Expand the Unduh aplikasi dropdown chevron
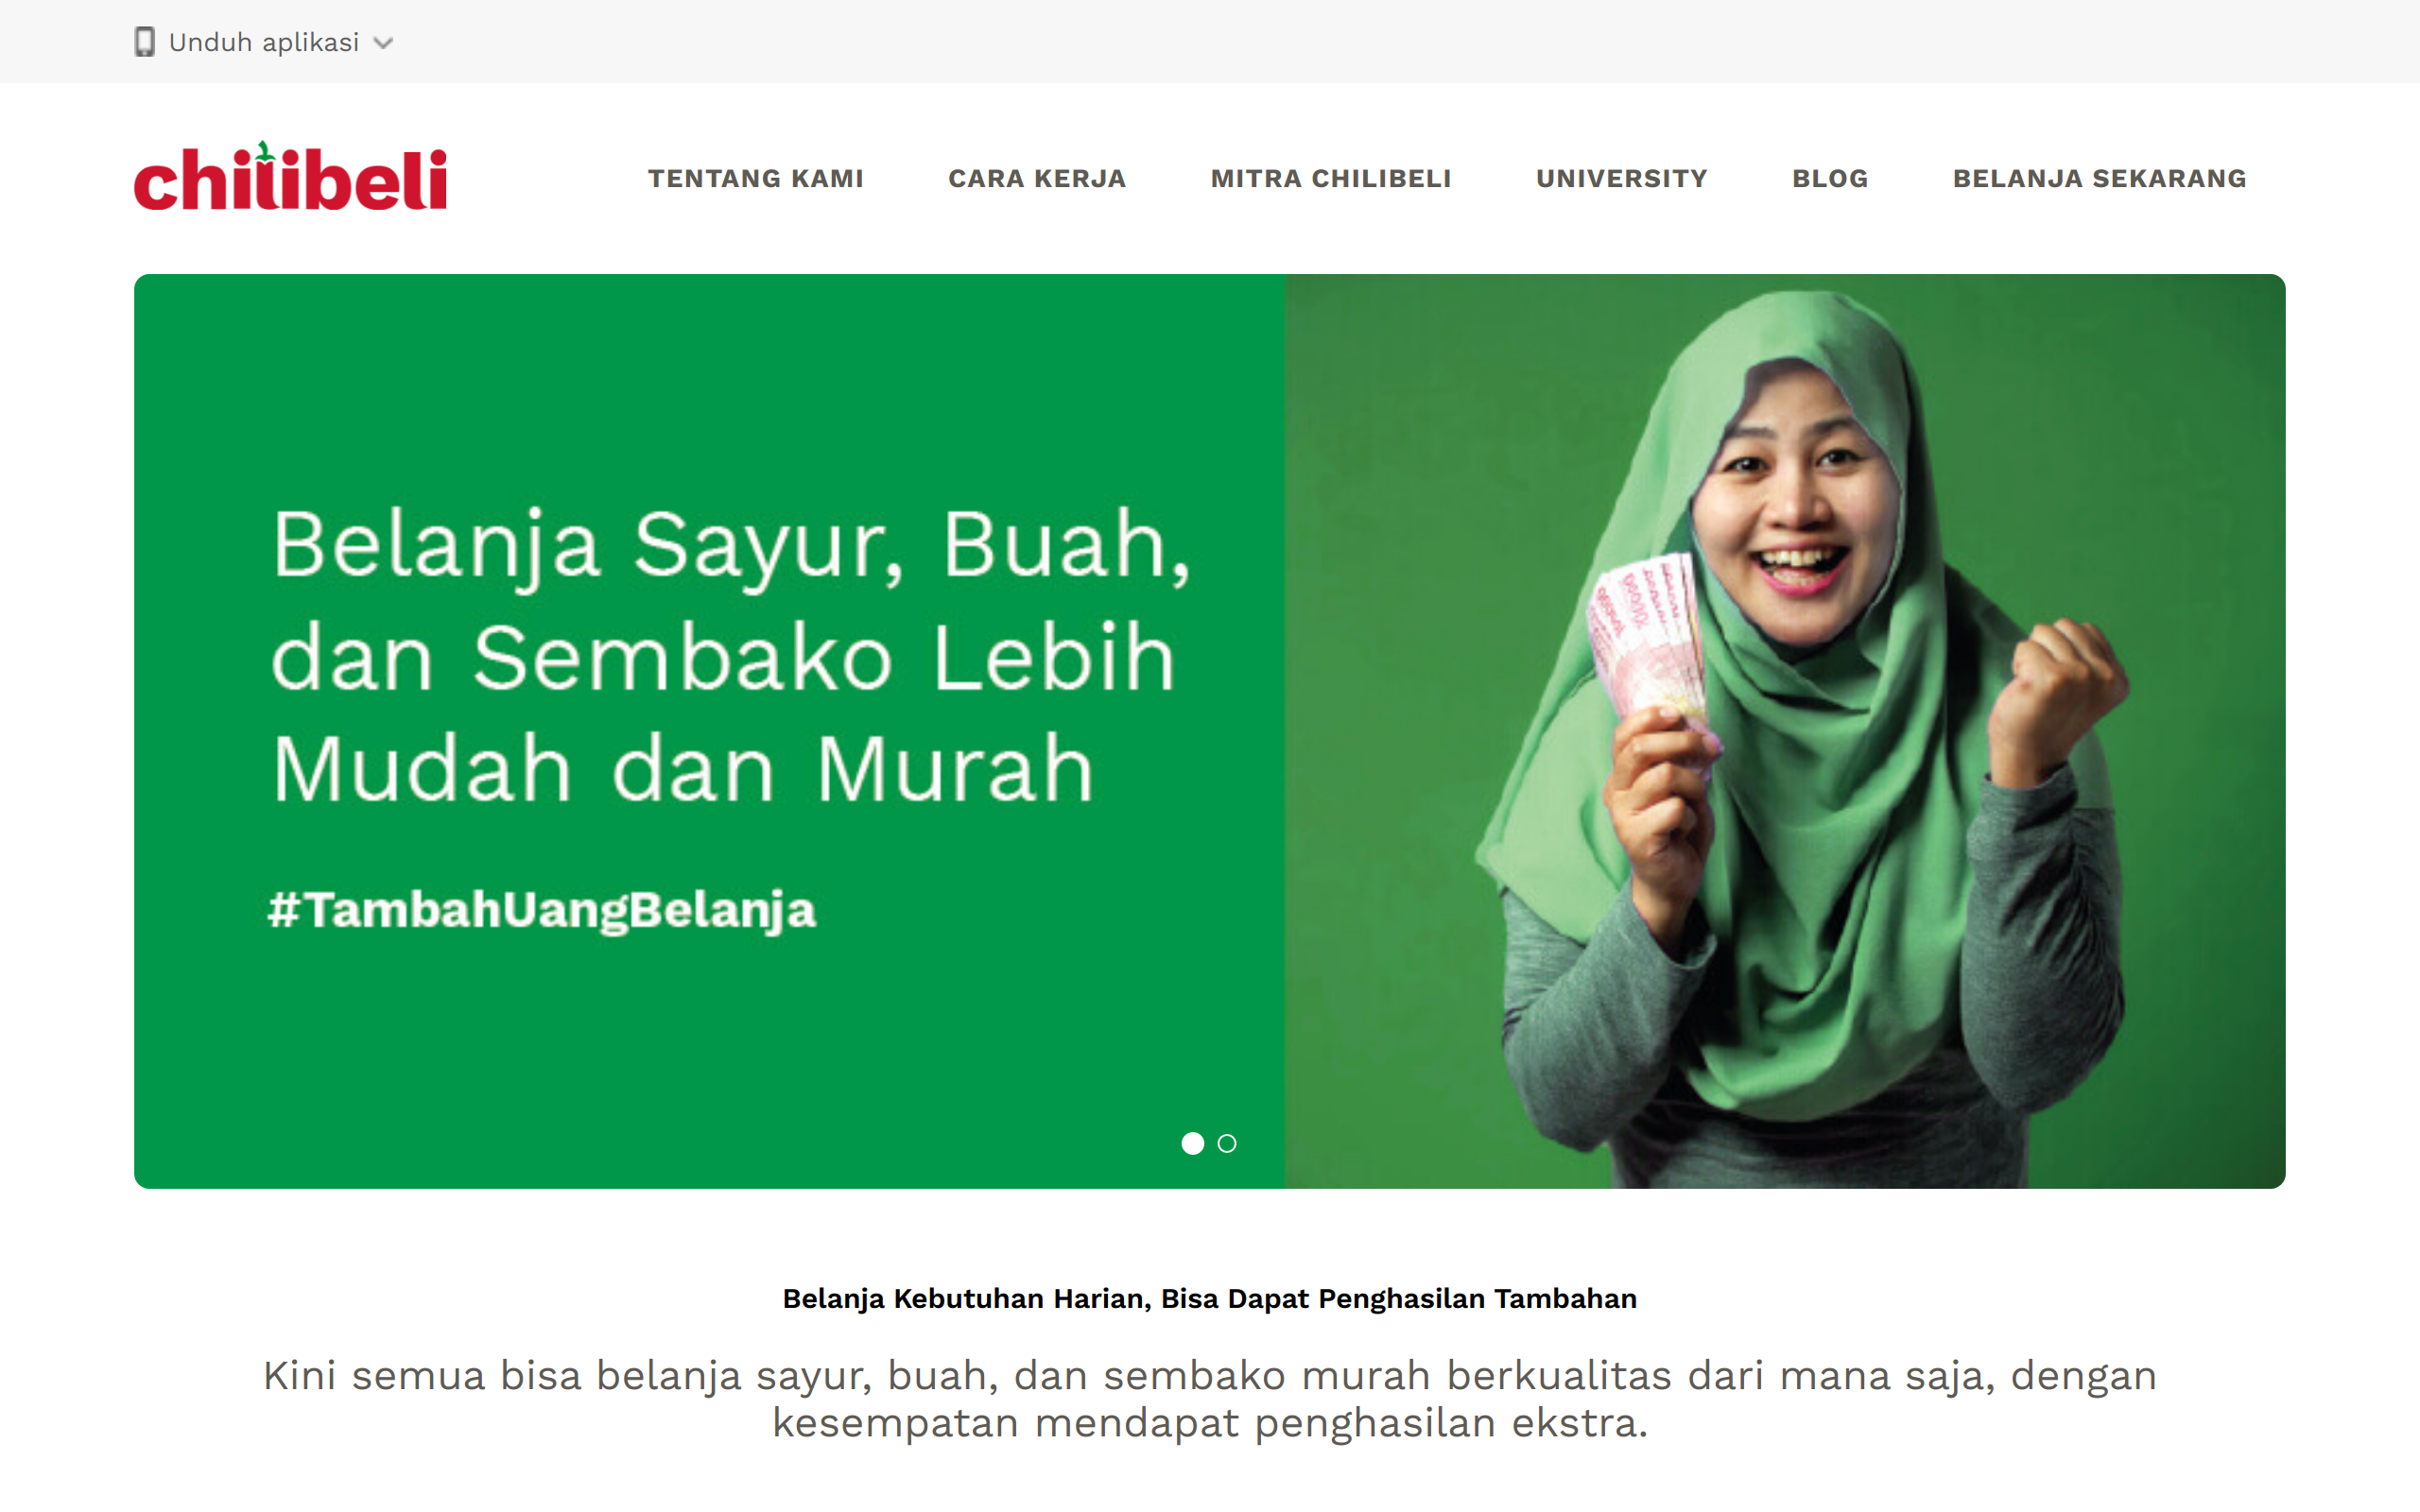This screenshot has width=2420, height=1512. pyautogui.click(x=383, y=43)
